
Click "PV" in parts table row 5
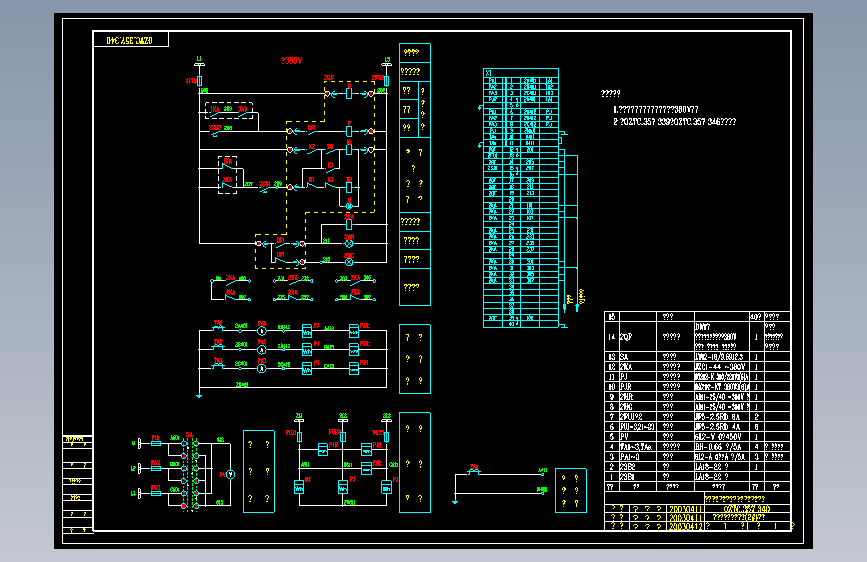pos(624,436)
